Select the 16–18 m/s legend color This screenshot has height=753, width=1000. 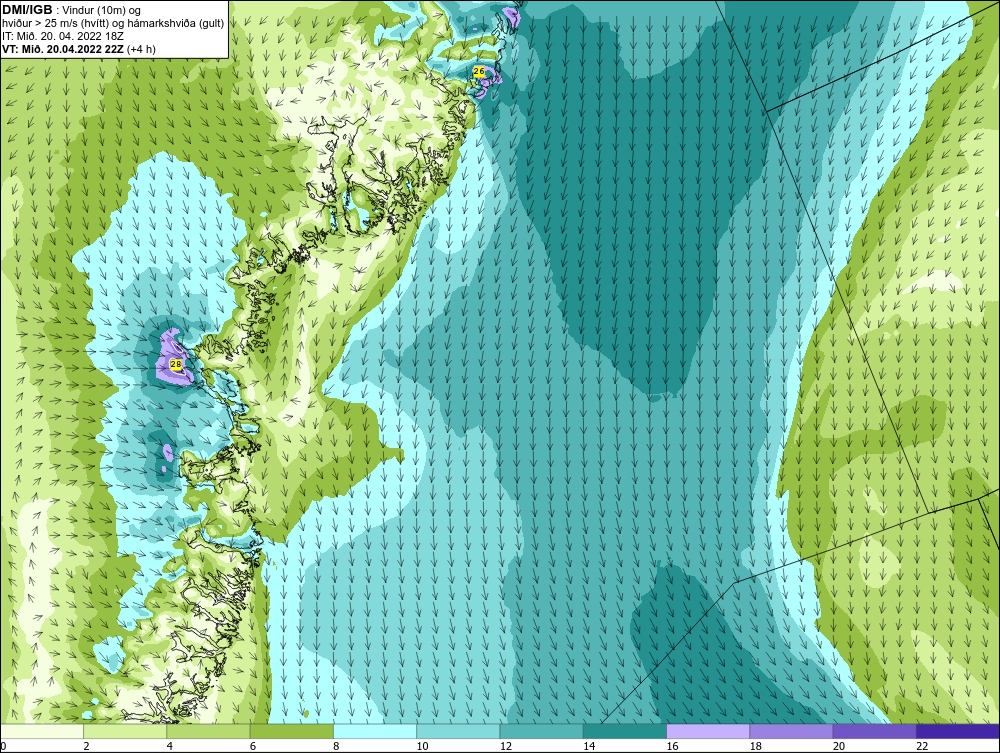pos(708,731)
